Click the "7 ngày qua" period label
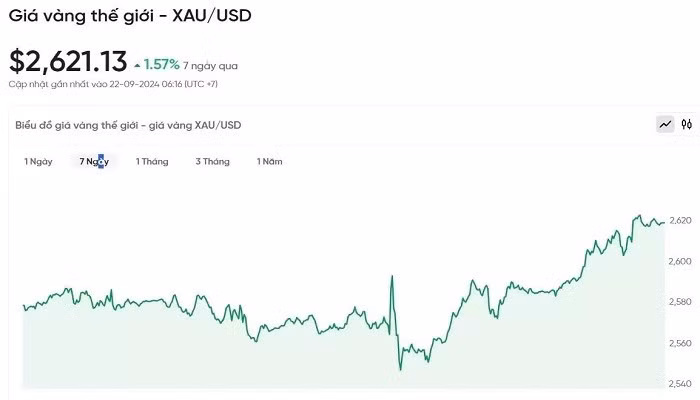 point(210,66)
